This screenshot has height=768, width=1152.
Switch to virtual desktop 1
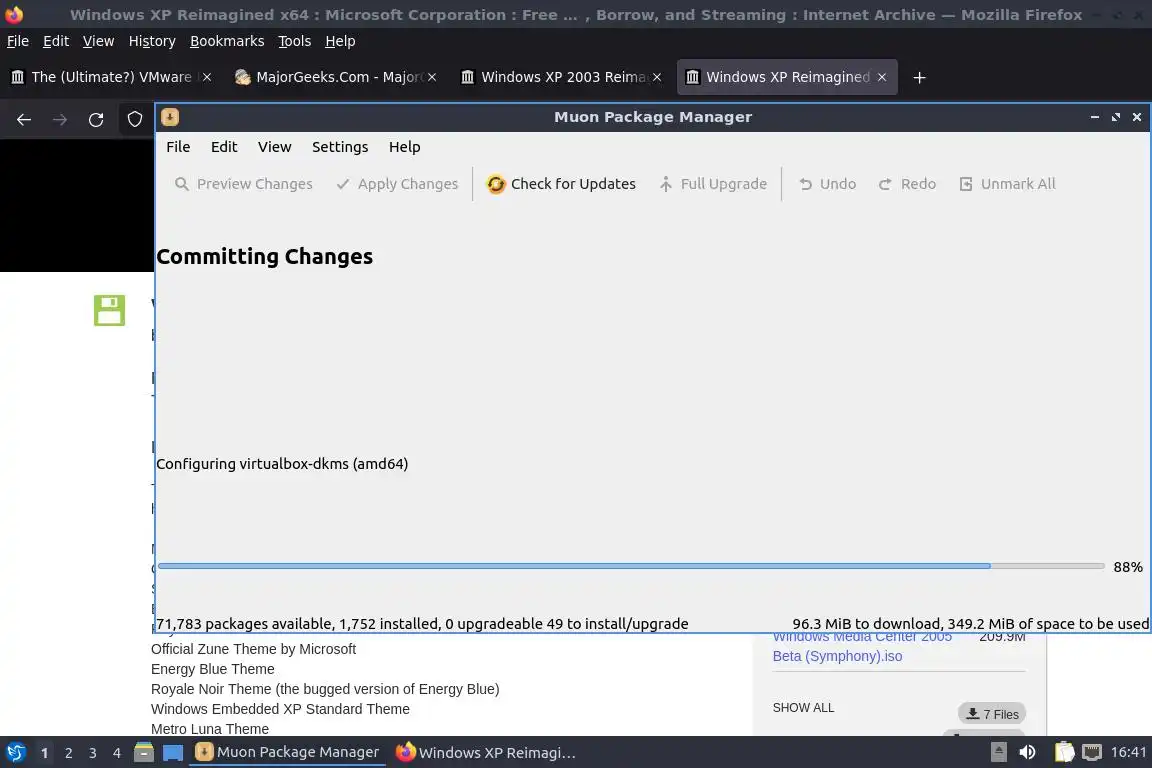44,753
